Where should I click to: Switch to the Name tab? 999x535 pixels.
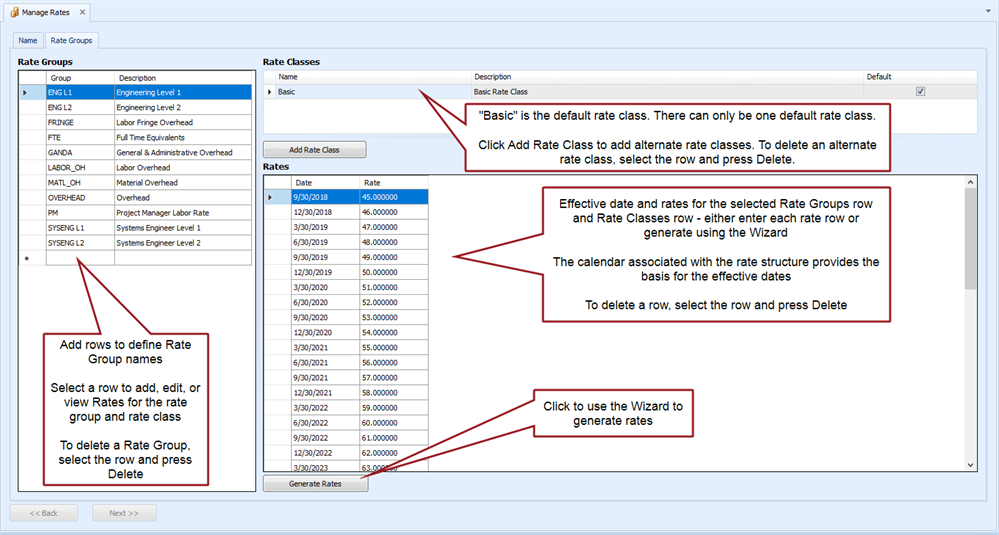click(28, 40)
